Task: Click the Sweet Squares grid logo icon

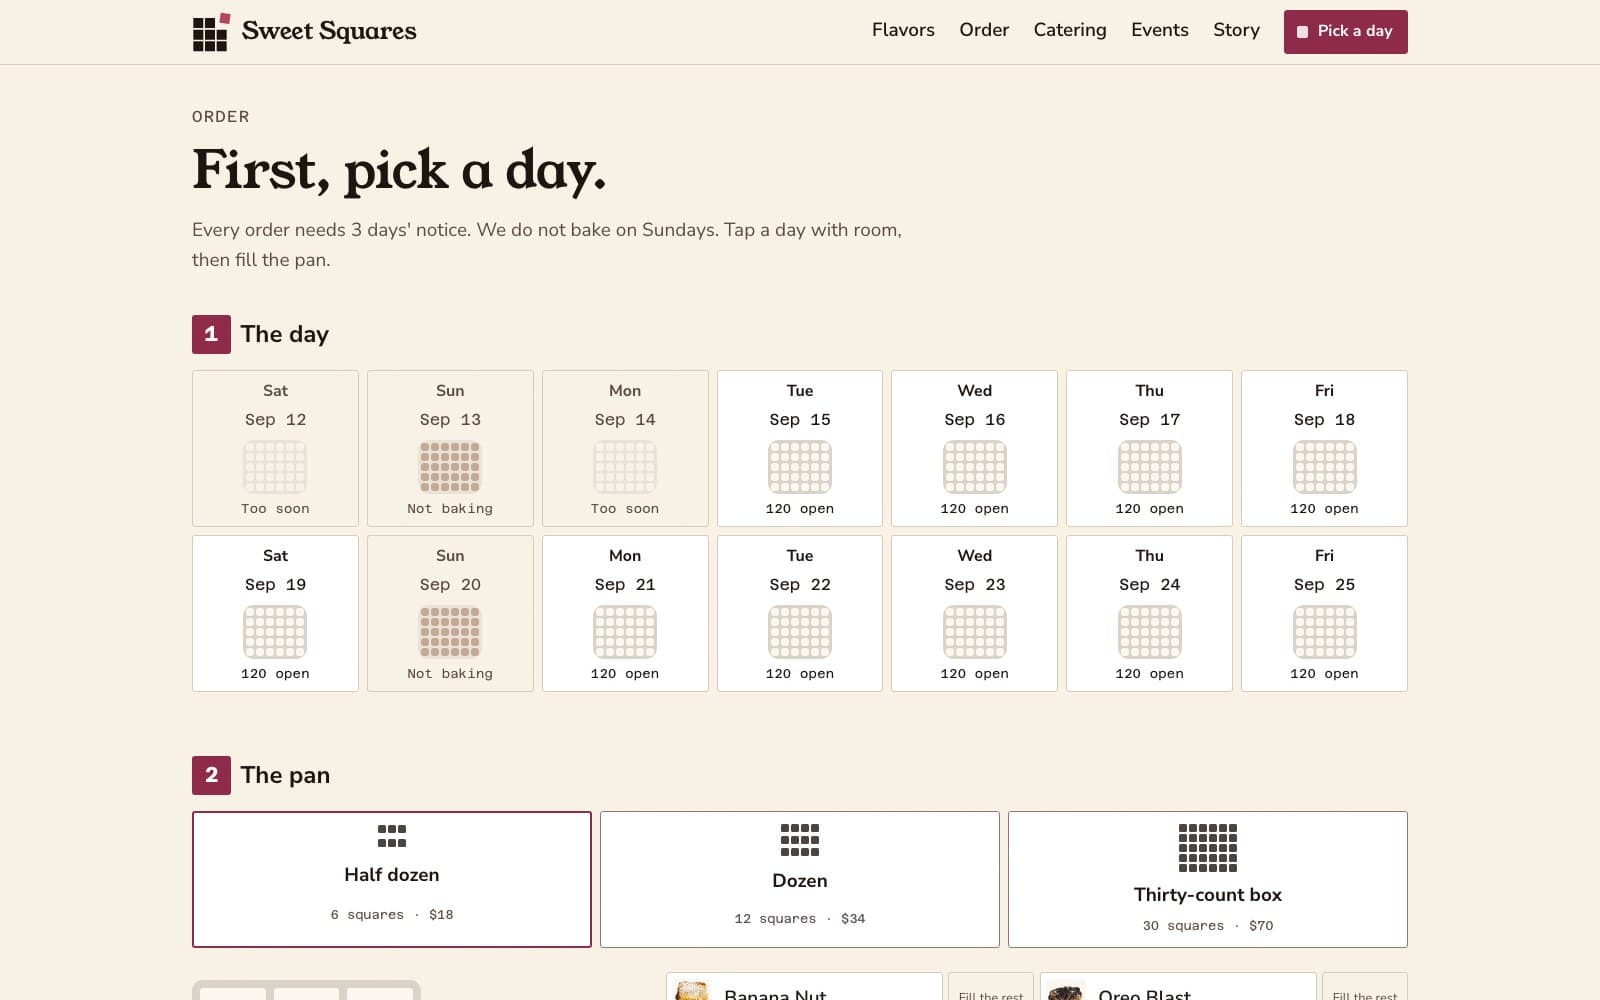Action: point(211,32)
